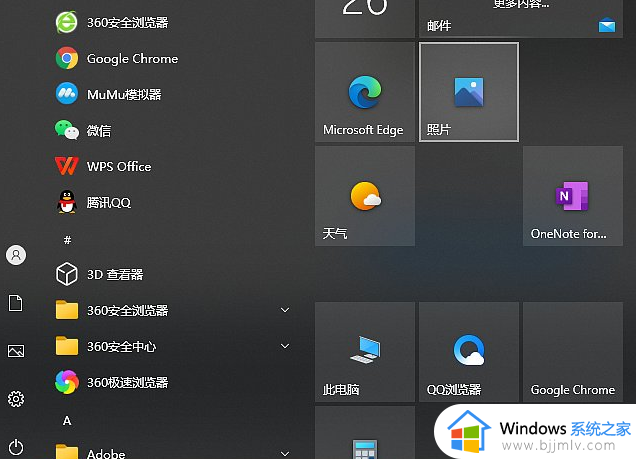Expand the 360安全浏览器 folder chevron

pos(285,310)
